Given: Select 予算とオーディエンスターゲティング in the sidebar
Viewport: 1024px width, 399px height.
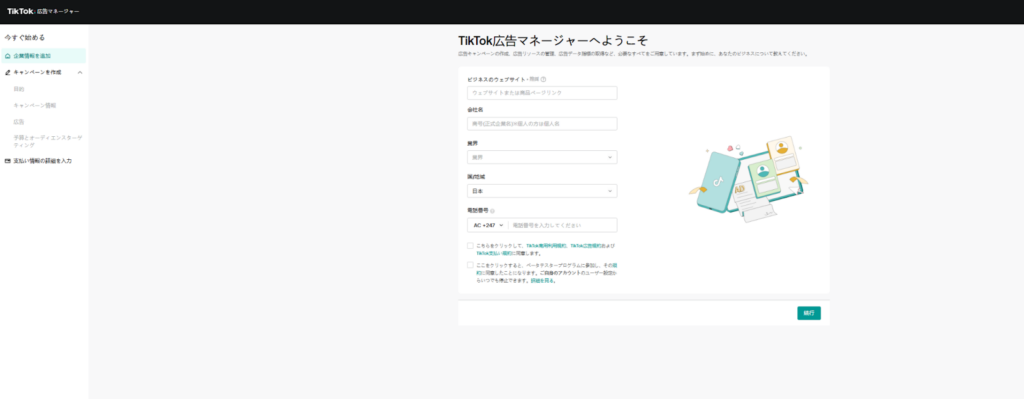Looking at the screenshot, I should pyautogui.click(x=48, y=141).
